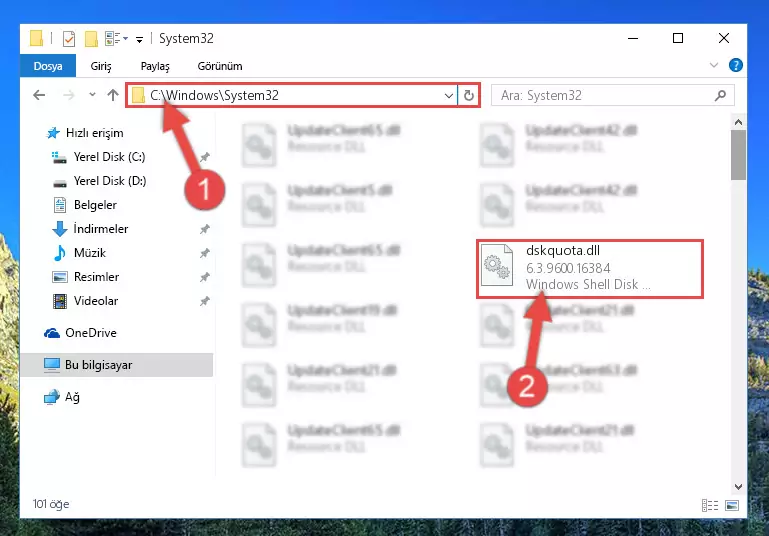Open İndirmeler folder in sidebar

point(101,229)
